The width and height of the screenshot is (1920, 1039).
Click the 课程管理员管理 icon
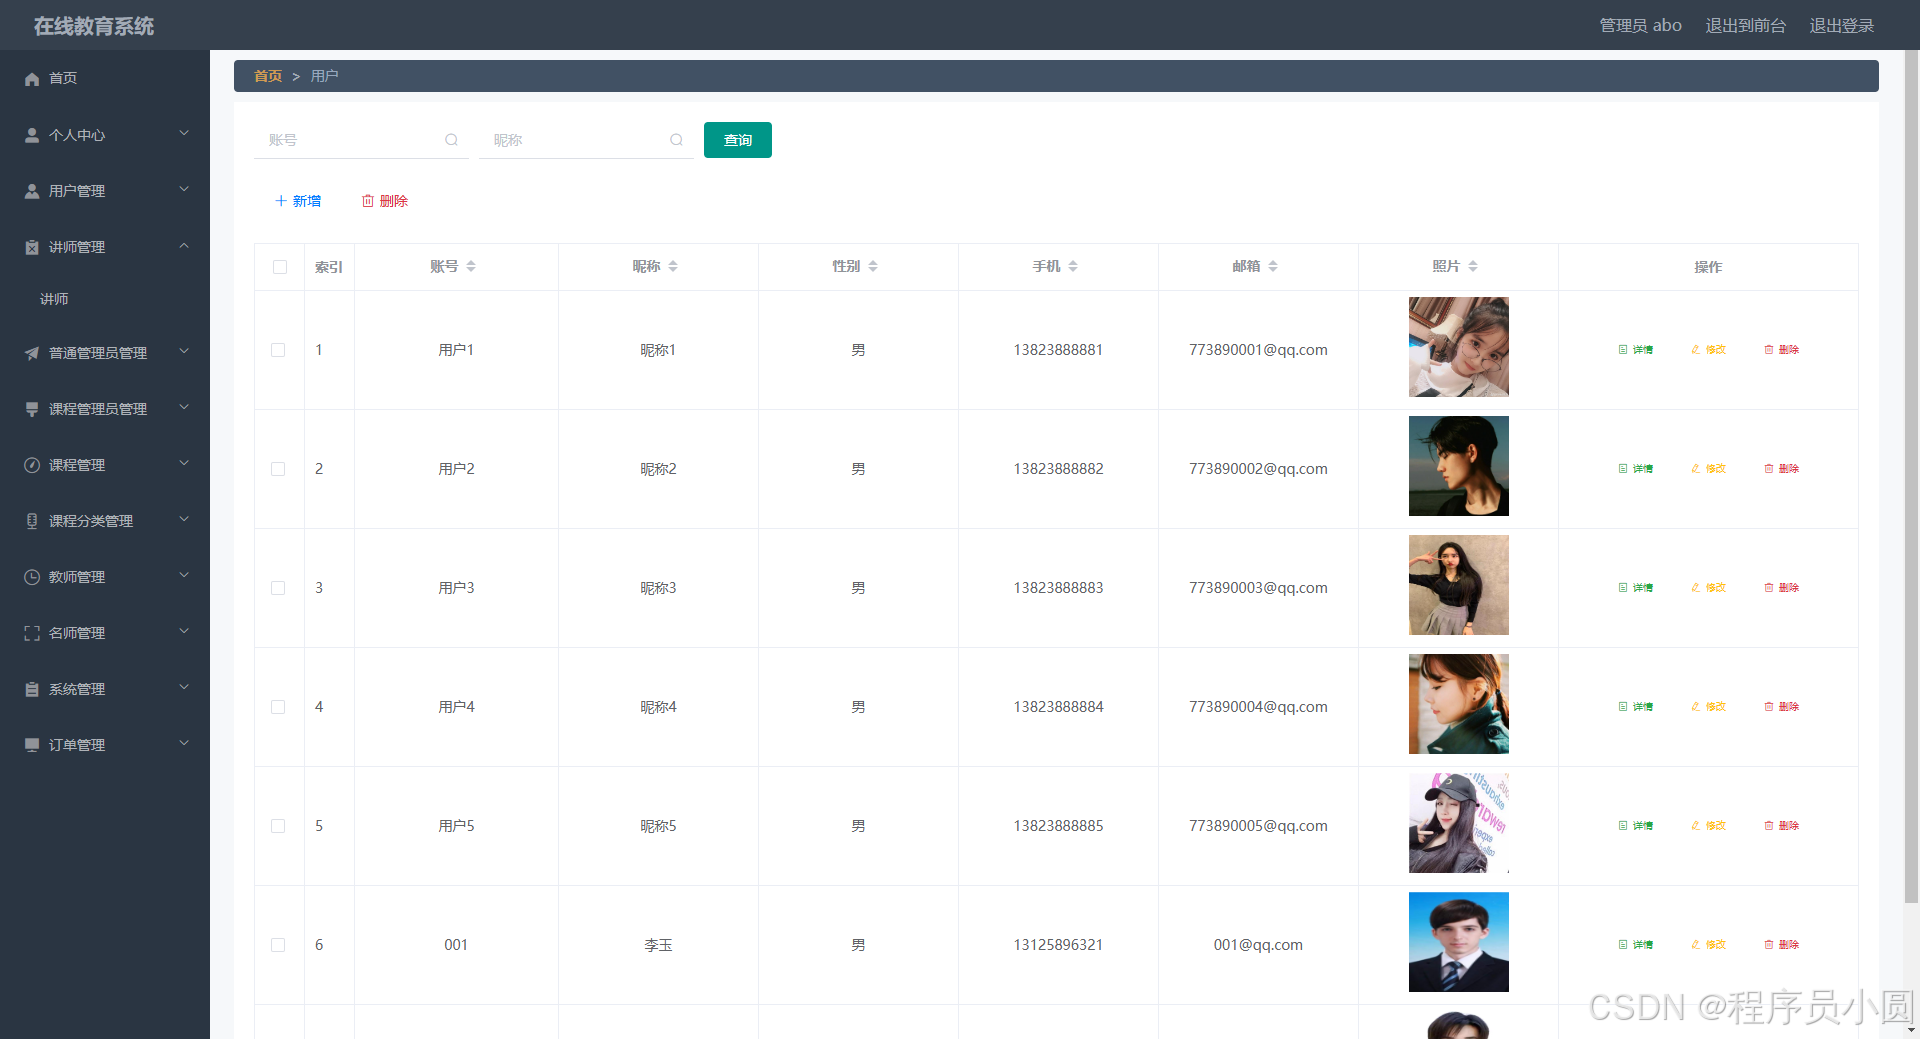(32, 409)
